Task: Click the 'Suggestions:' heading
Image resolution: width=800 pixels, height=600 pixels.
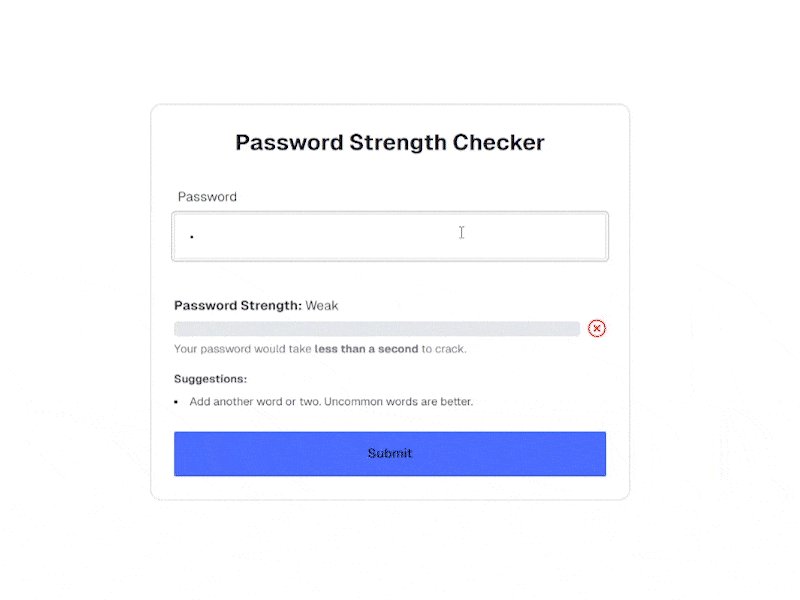Action: pyautogui.click(x=210, y=379)
